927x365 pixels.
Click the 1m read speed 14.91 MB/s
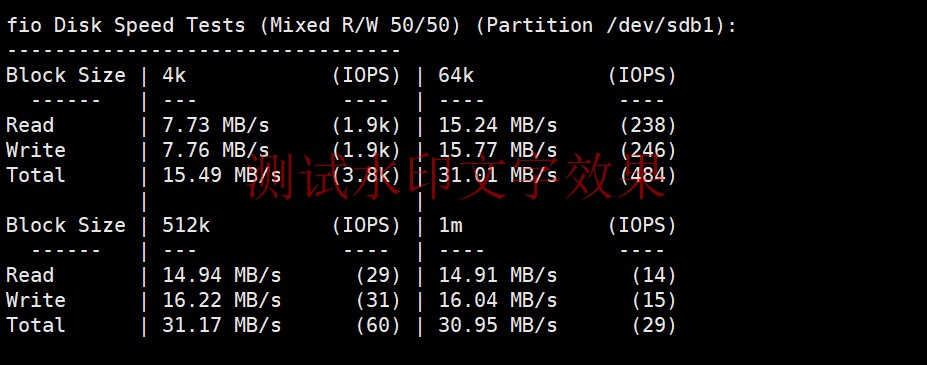(498, 275)
